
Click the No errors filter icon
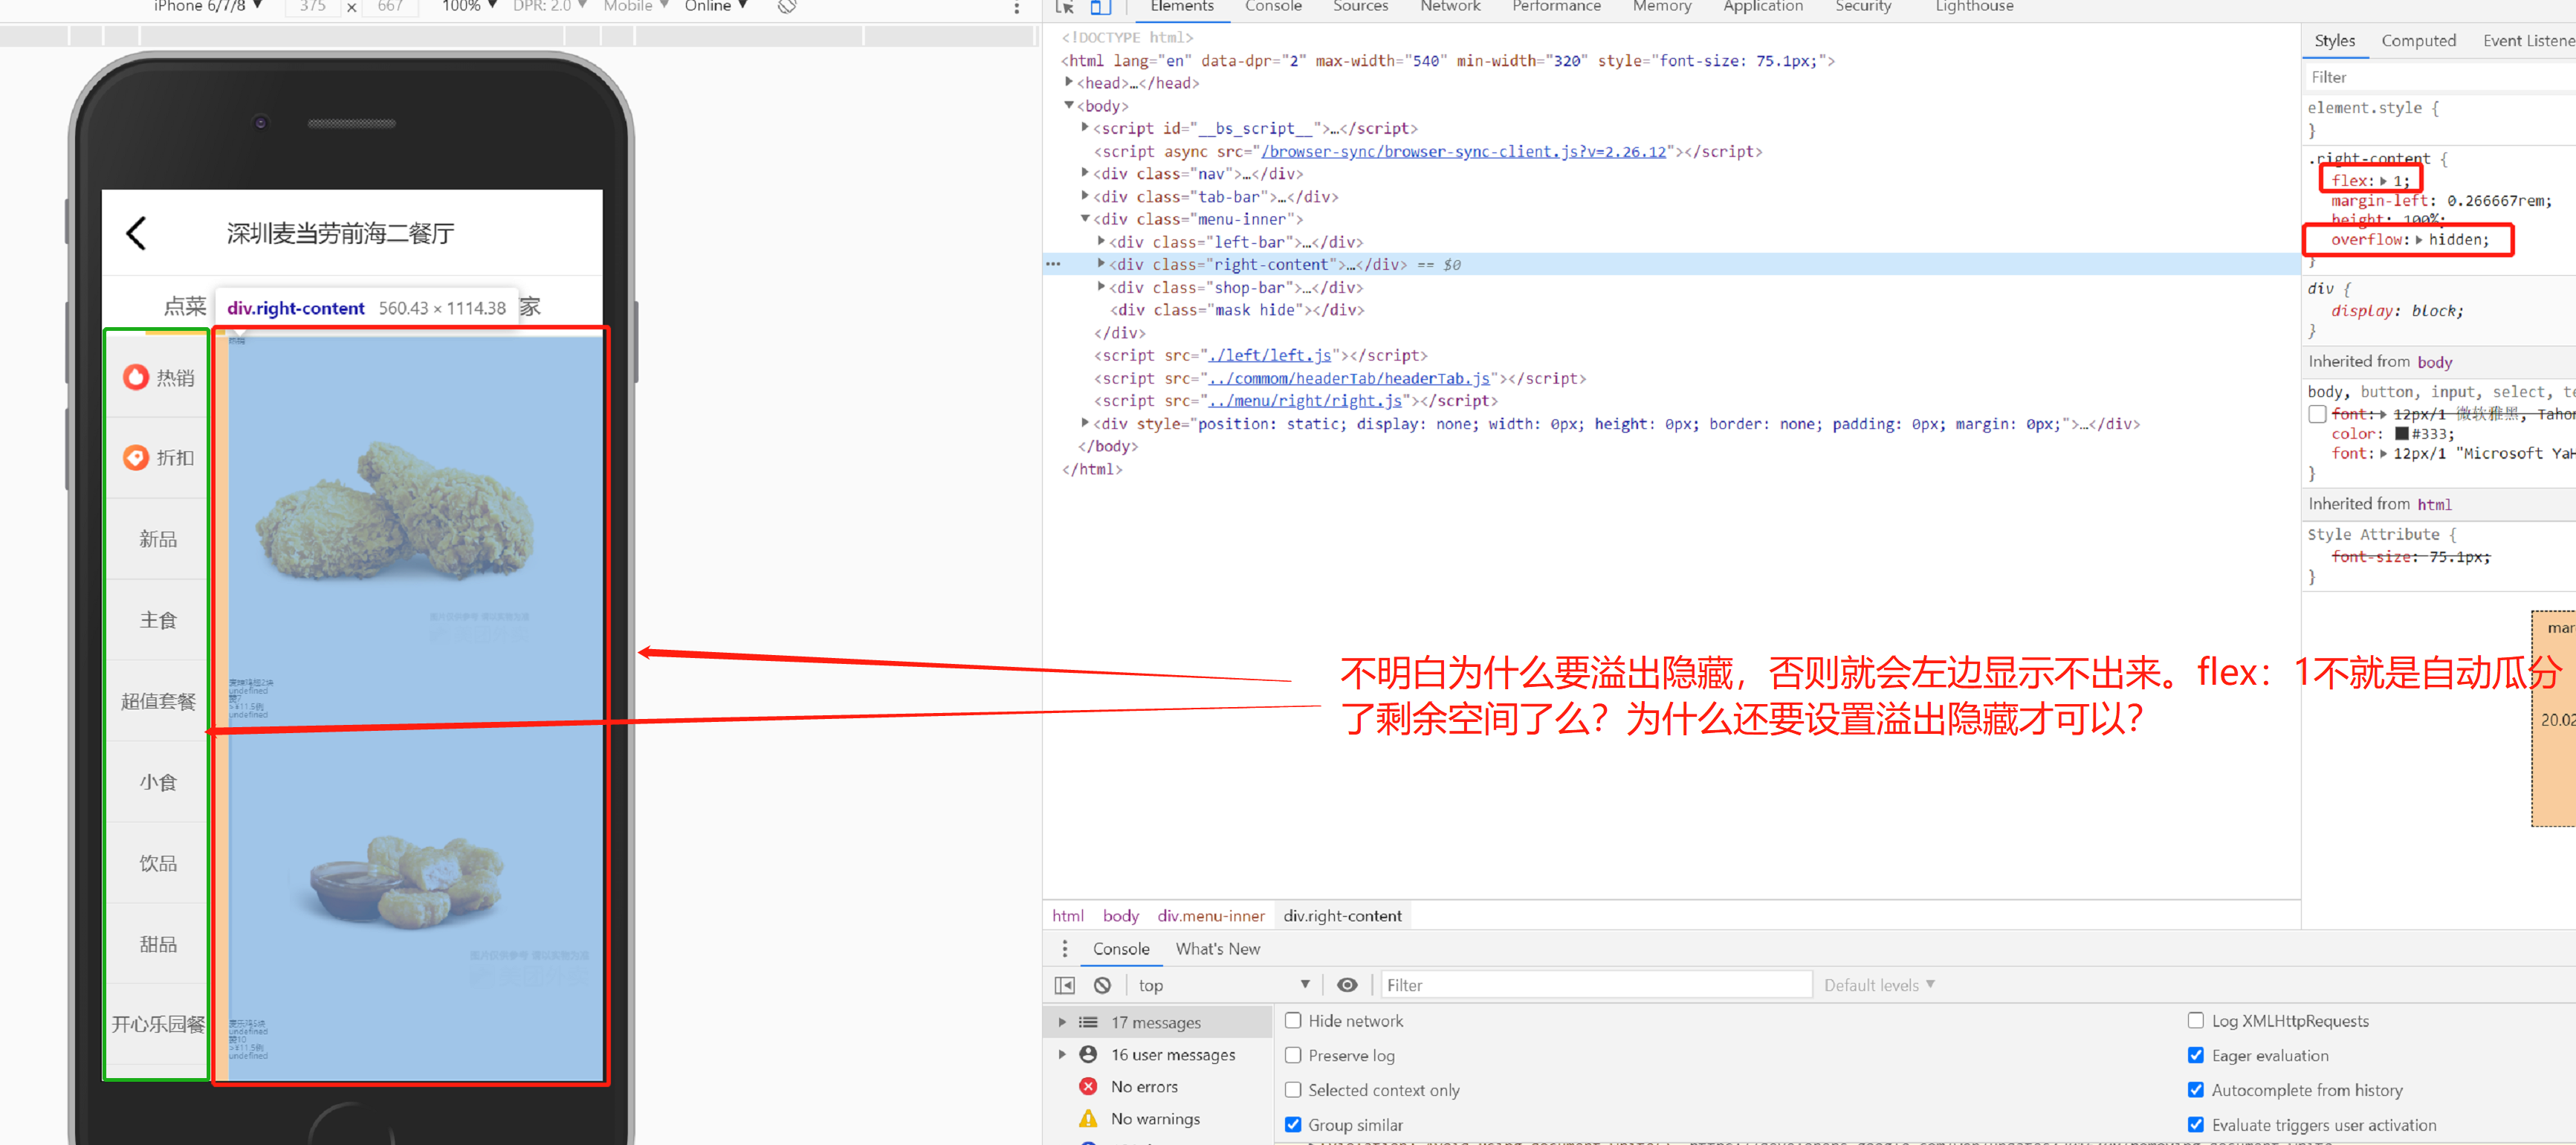[1088, 1086]
